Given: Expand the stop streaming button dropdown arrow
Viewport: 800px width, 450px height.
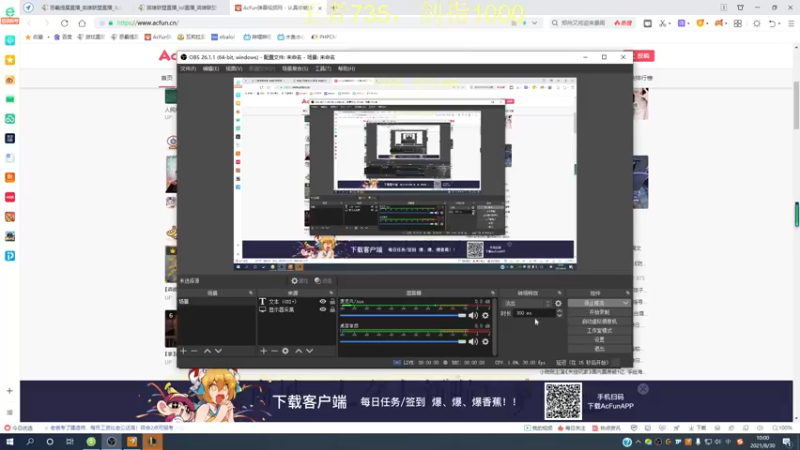Looking at the screenshot, I should pos(626,303).
